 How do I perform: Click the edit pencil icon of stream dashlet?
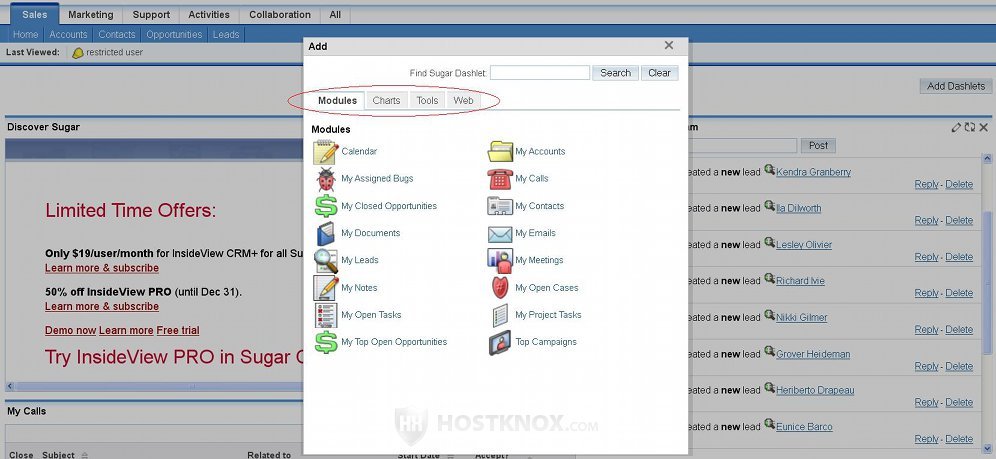[x=956, y=128]
